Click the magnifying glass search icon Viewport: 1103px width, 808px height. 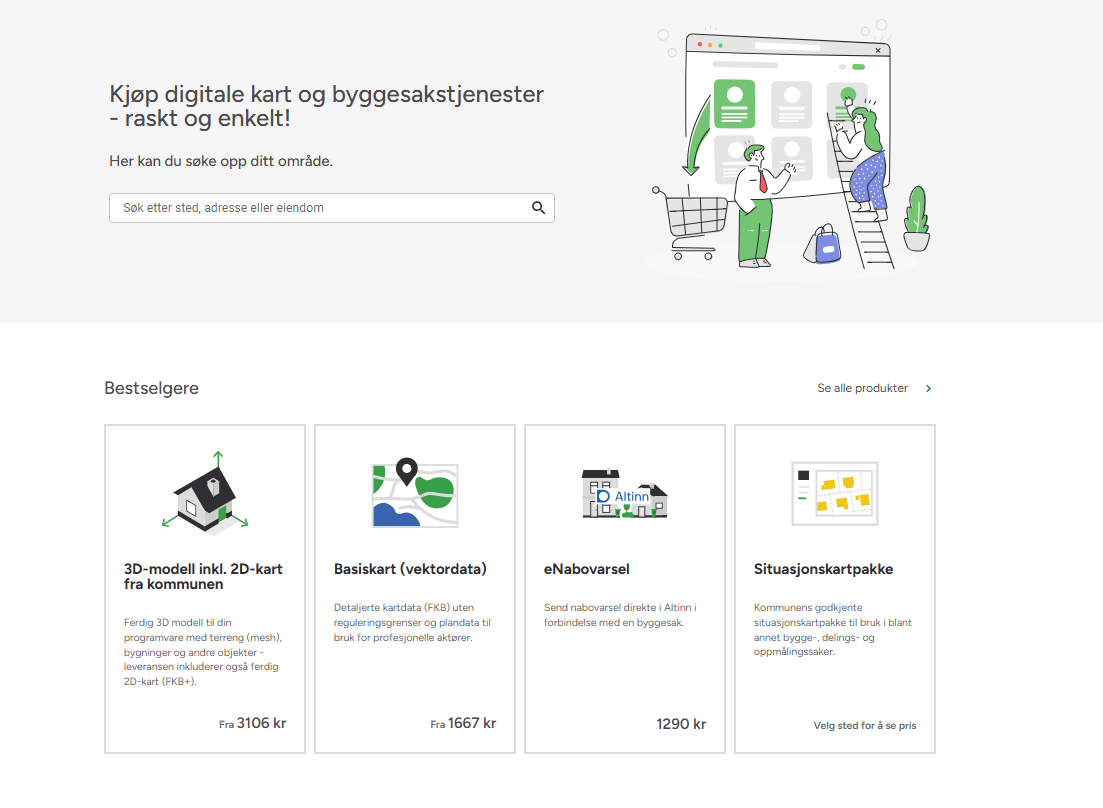coord(538,208)
